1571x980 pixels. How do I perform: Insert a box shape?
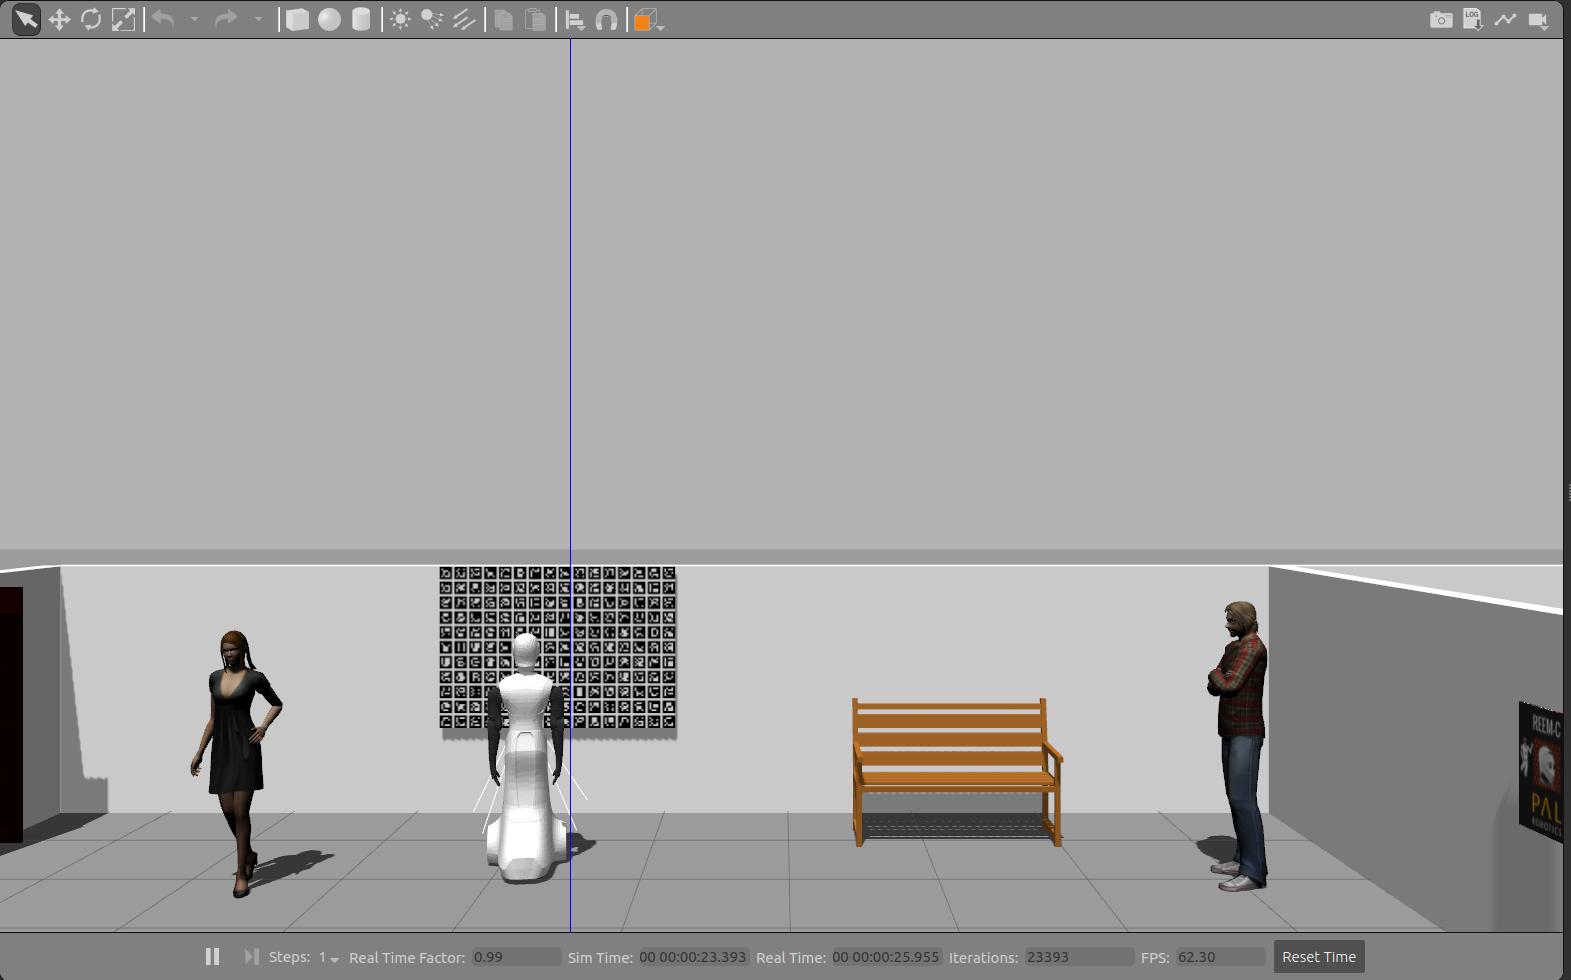297,20
